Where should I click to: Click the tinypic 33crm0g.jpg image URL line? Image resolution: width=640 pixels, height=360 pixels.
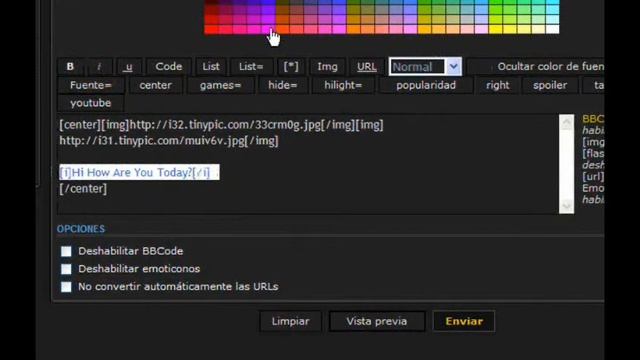[x=221, y=125]
